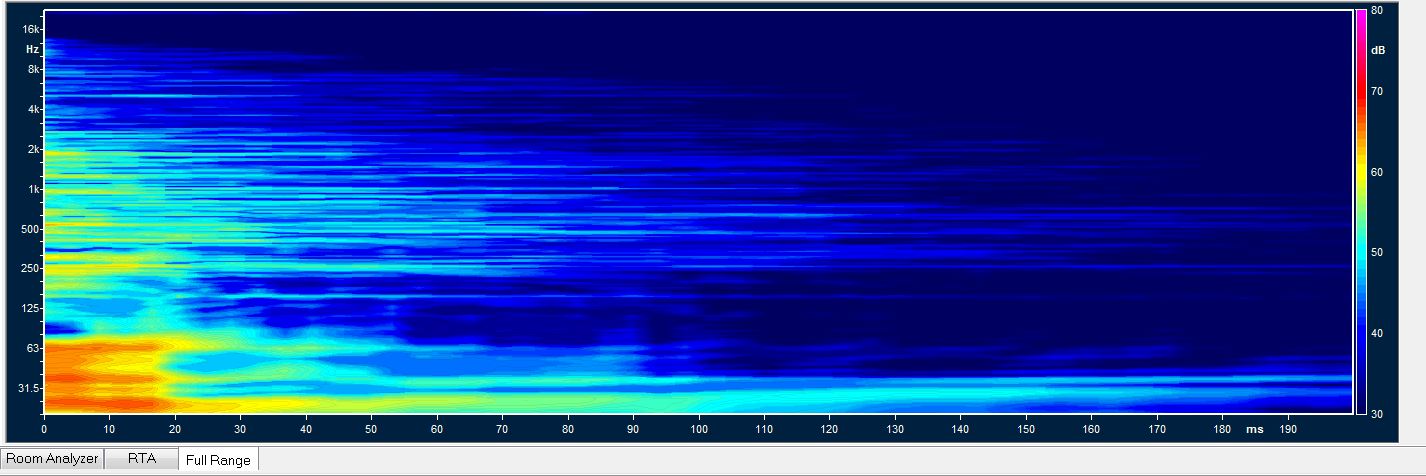The width and height of the screenshot is (1426, 476).
Task: Open the RTA tab
Action: click(x=140, y=459)
